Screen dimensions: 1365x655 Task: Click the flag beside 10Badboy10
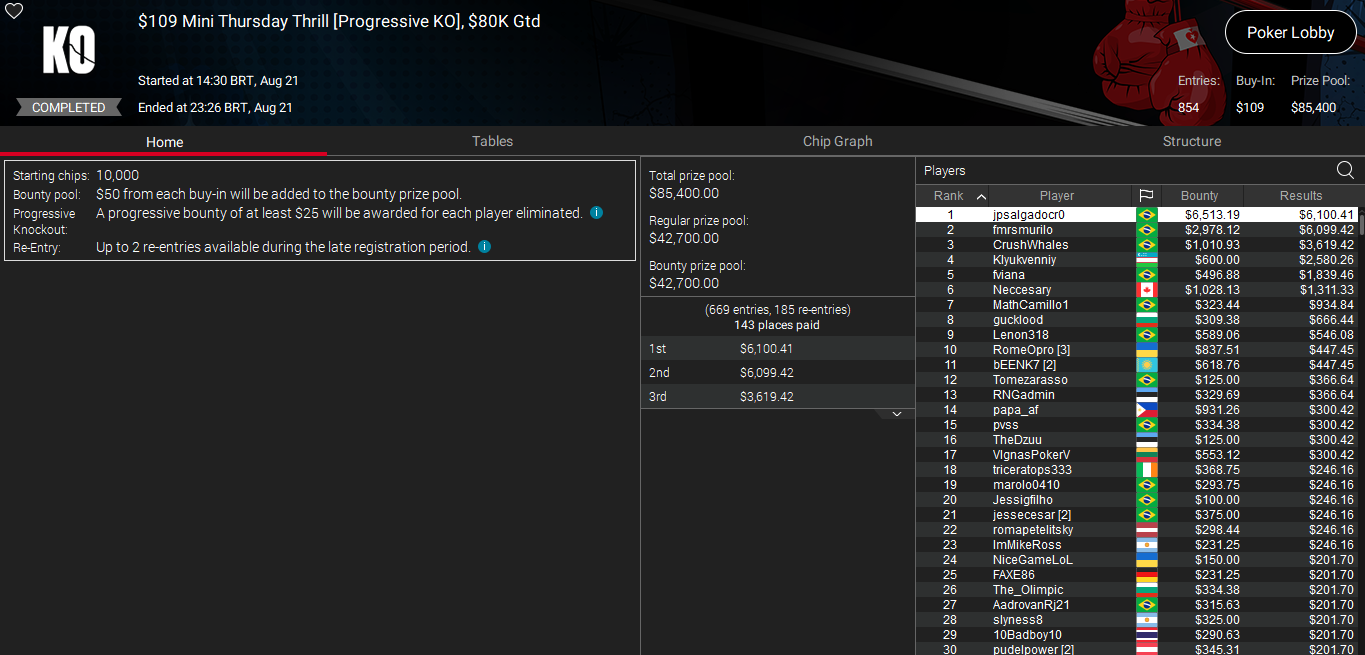click(1147, 635)
